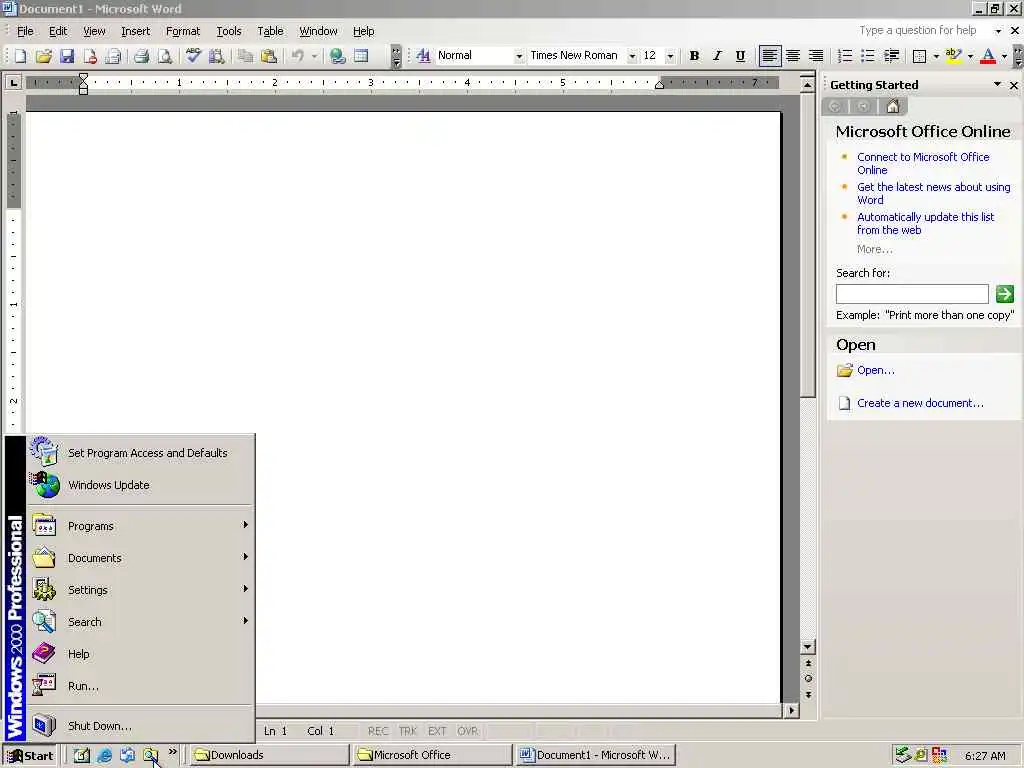Click the Type a question for help box

pyautogui.click(x=924, y=31)
